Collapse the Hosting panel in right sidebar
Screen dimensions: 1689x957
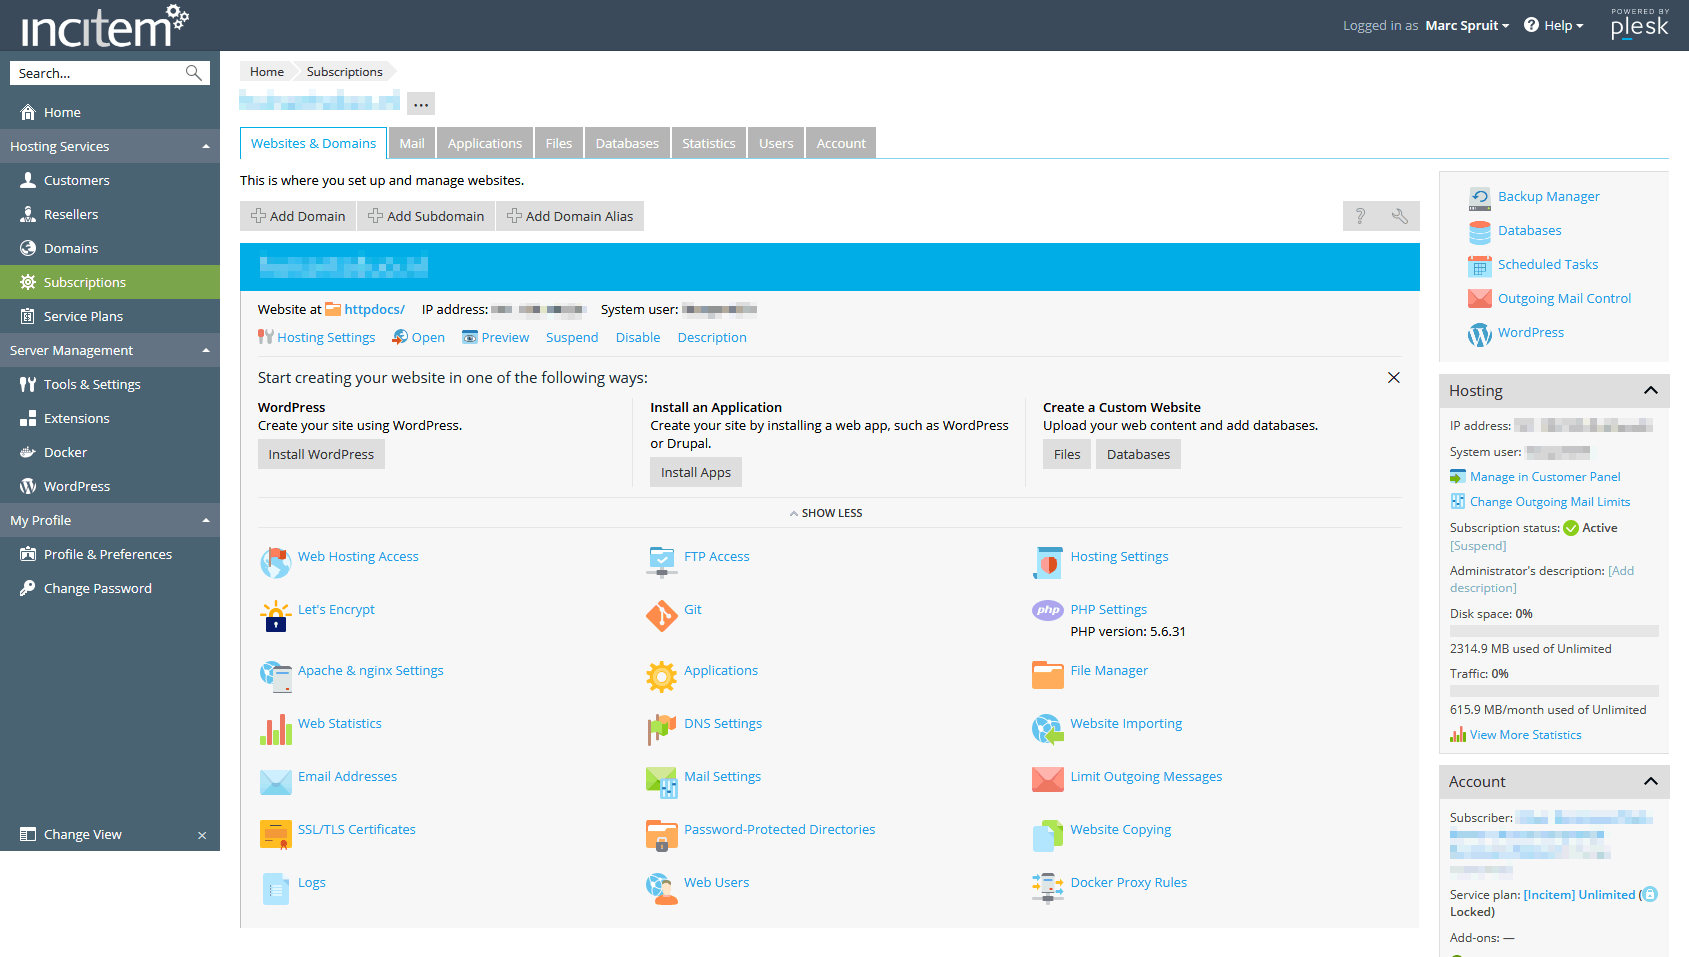click(x=1650, y=391)
